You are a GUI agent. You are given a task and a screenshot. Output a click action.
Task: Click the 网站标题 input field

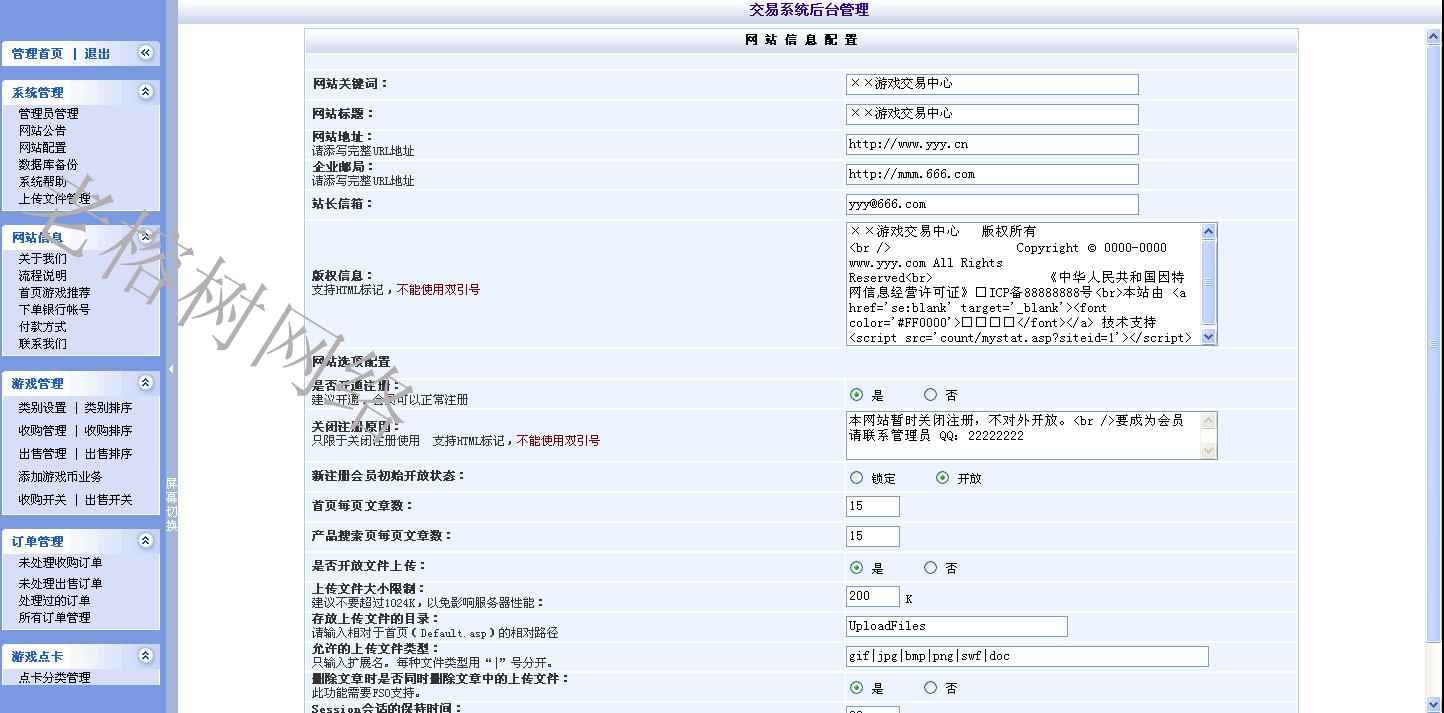[x=992, y=114]
